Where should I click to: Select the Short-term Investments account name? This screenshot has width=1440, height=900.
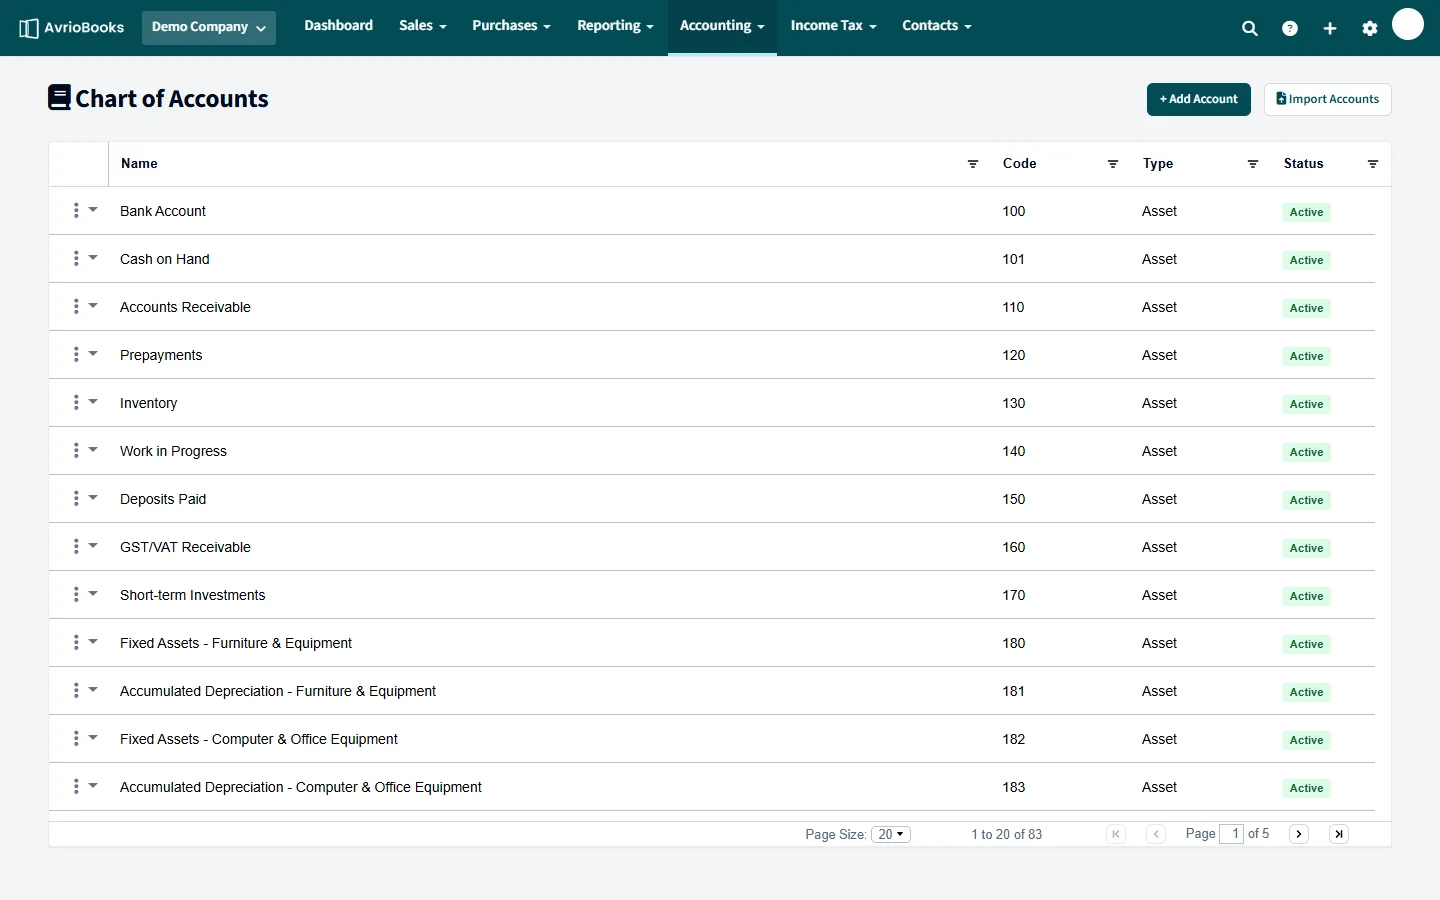193,595
